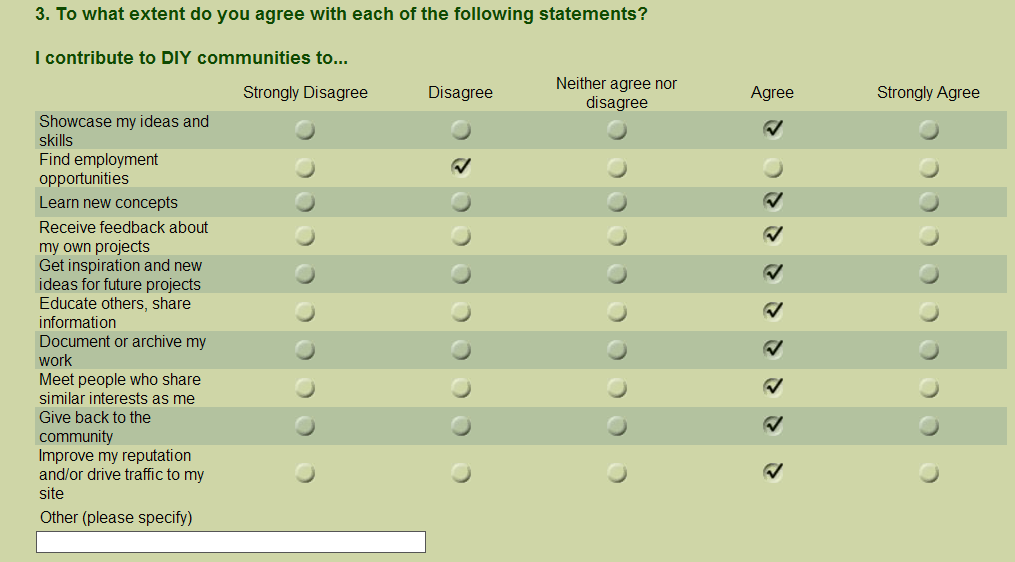
Task: Mark Strongly Agree for Get inspiration and new ideas
Action: pyautogui.click(x=928, y=274)
